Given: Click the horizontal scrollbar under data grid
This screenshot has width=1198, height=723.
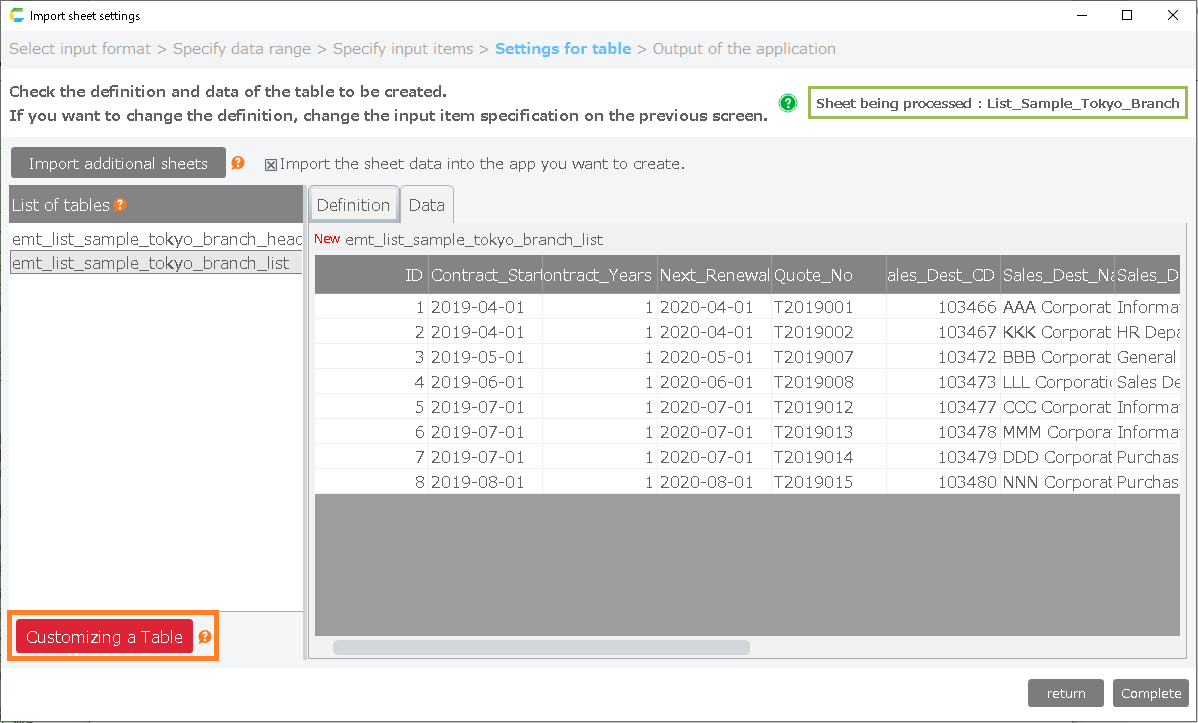Looking at the screenshot, I should (x=541, y=647).
